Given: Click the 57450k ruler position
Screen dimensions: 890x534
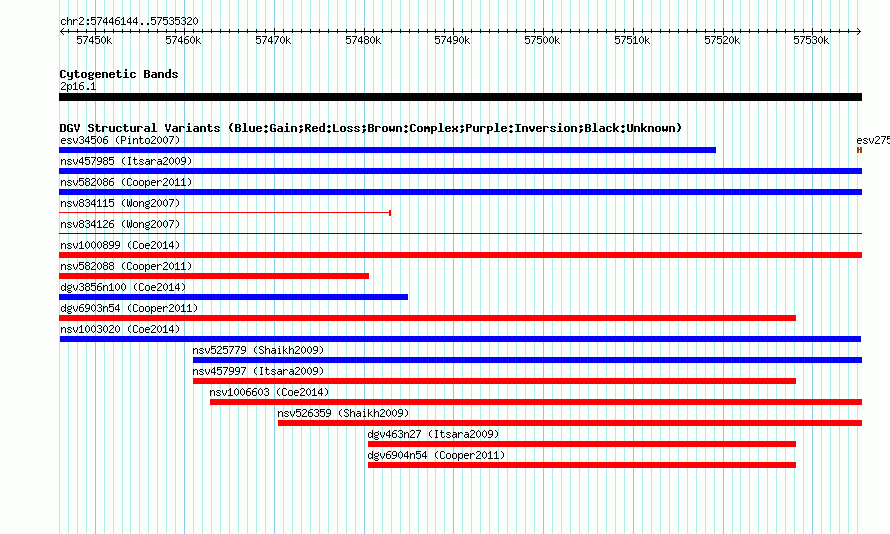Looking at the screenshot, I should click(x=94, y=40).
